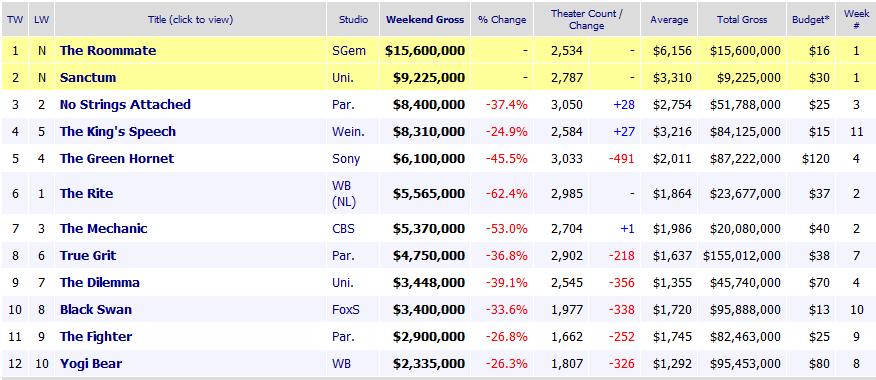Select The Green Hornet title
This screenshot has width=876, height=380.
point(117,159)
